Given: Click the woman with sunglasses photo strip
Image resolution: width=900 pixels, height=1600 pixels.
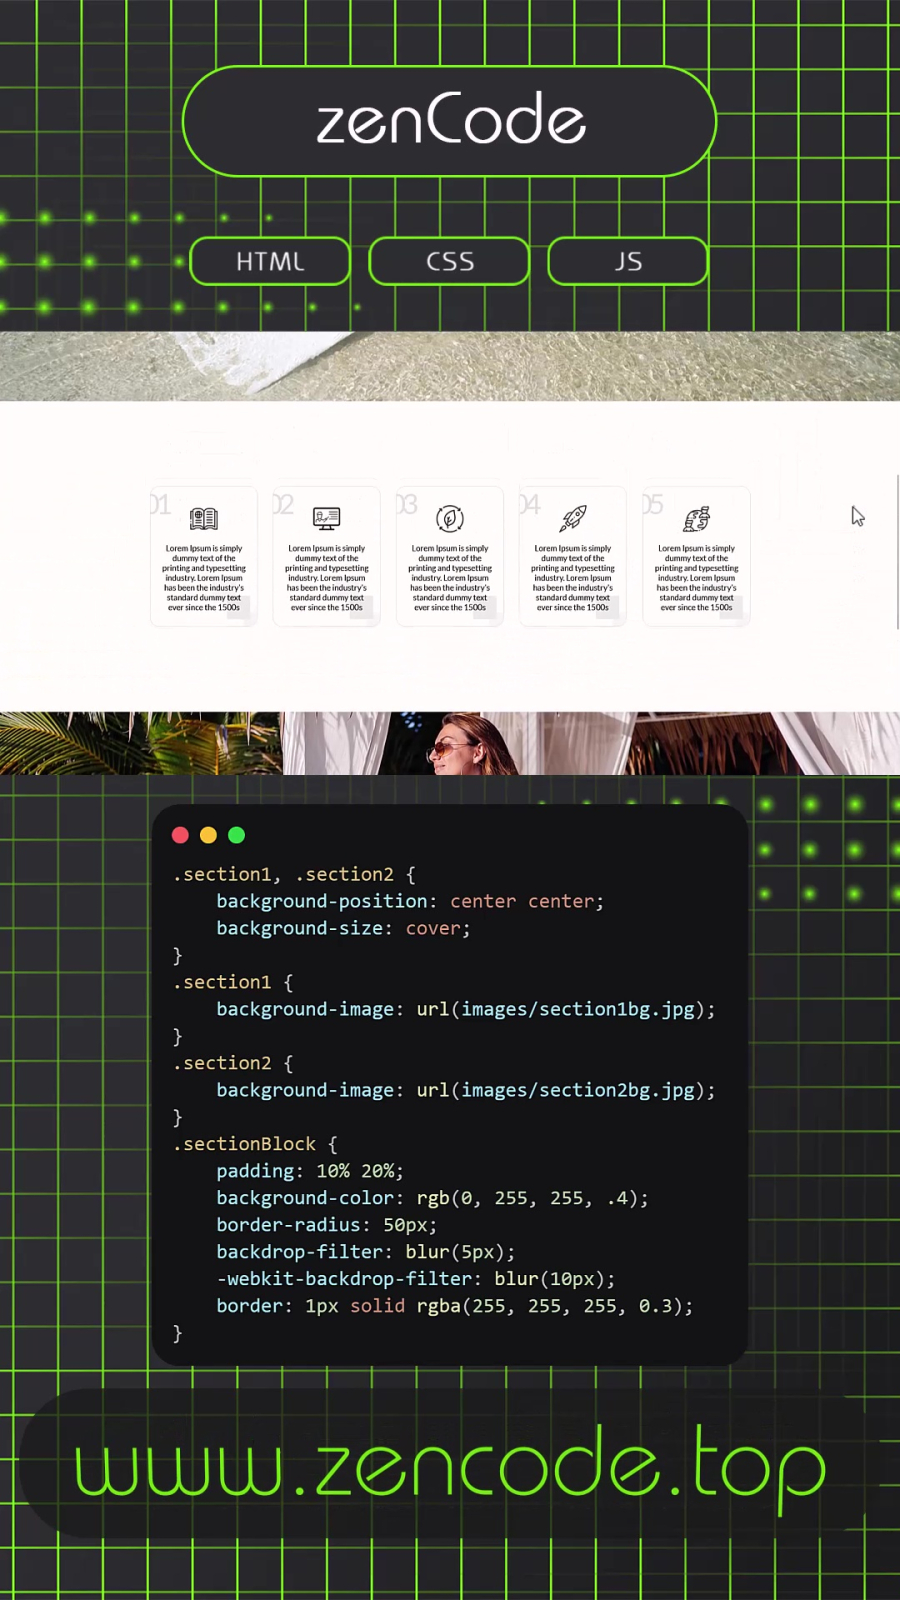Looking at the screenshot, I should coord(450,743).
